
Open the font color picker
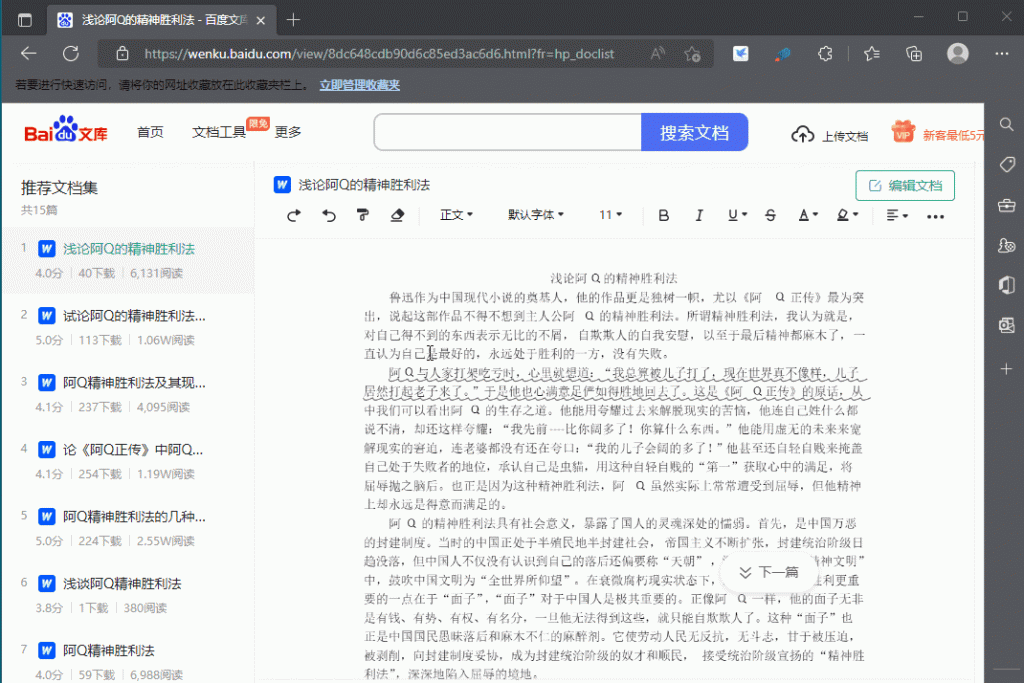(x=807, y=215)
